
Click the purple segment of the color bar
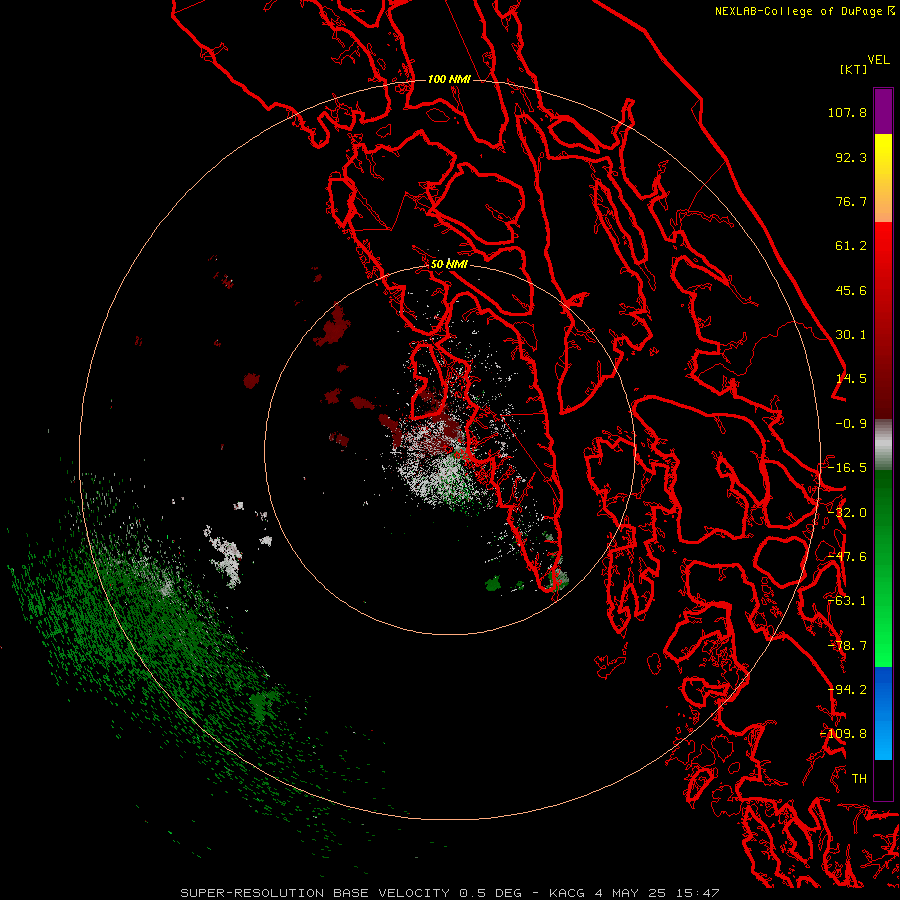pyautogui.click(x=883, y=111)
